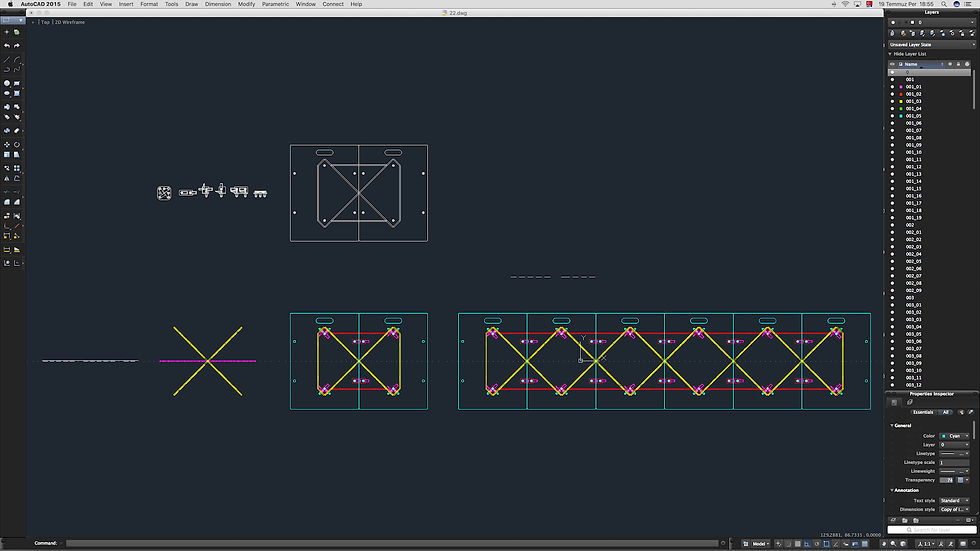This screenshot has height=551, width=980.
Task: Toggle visibility of layer 001_02
Action: [x=892, y=94]
